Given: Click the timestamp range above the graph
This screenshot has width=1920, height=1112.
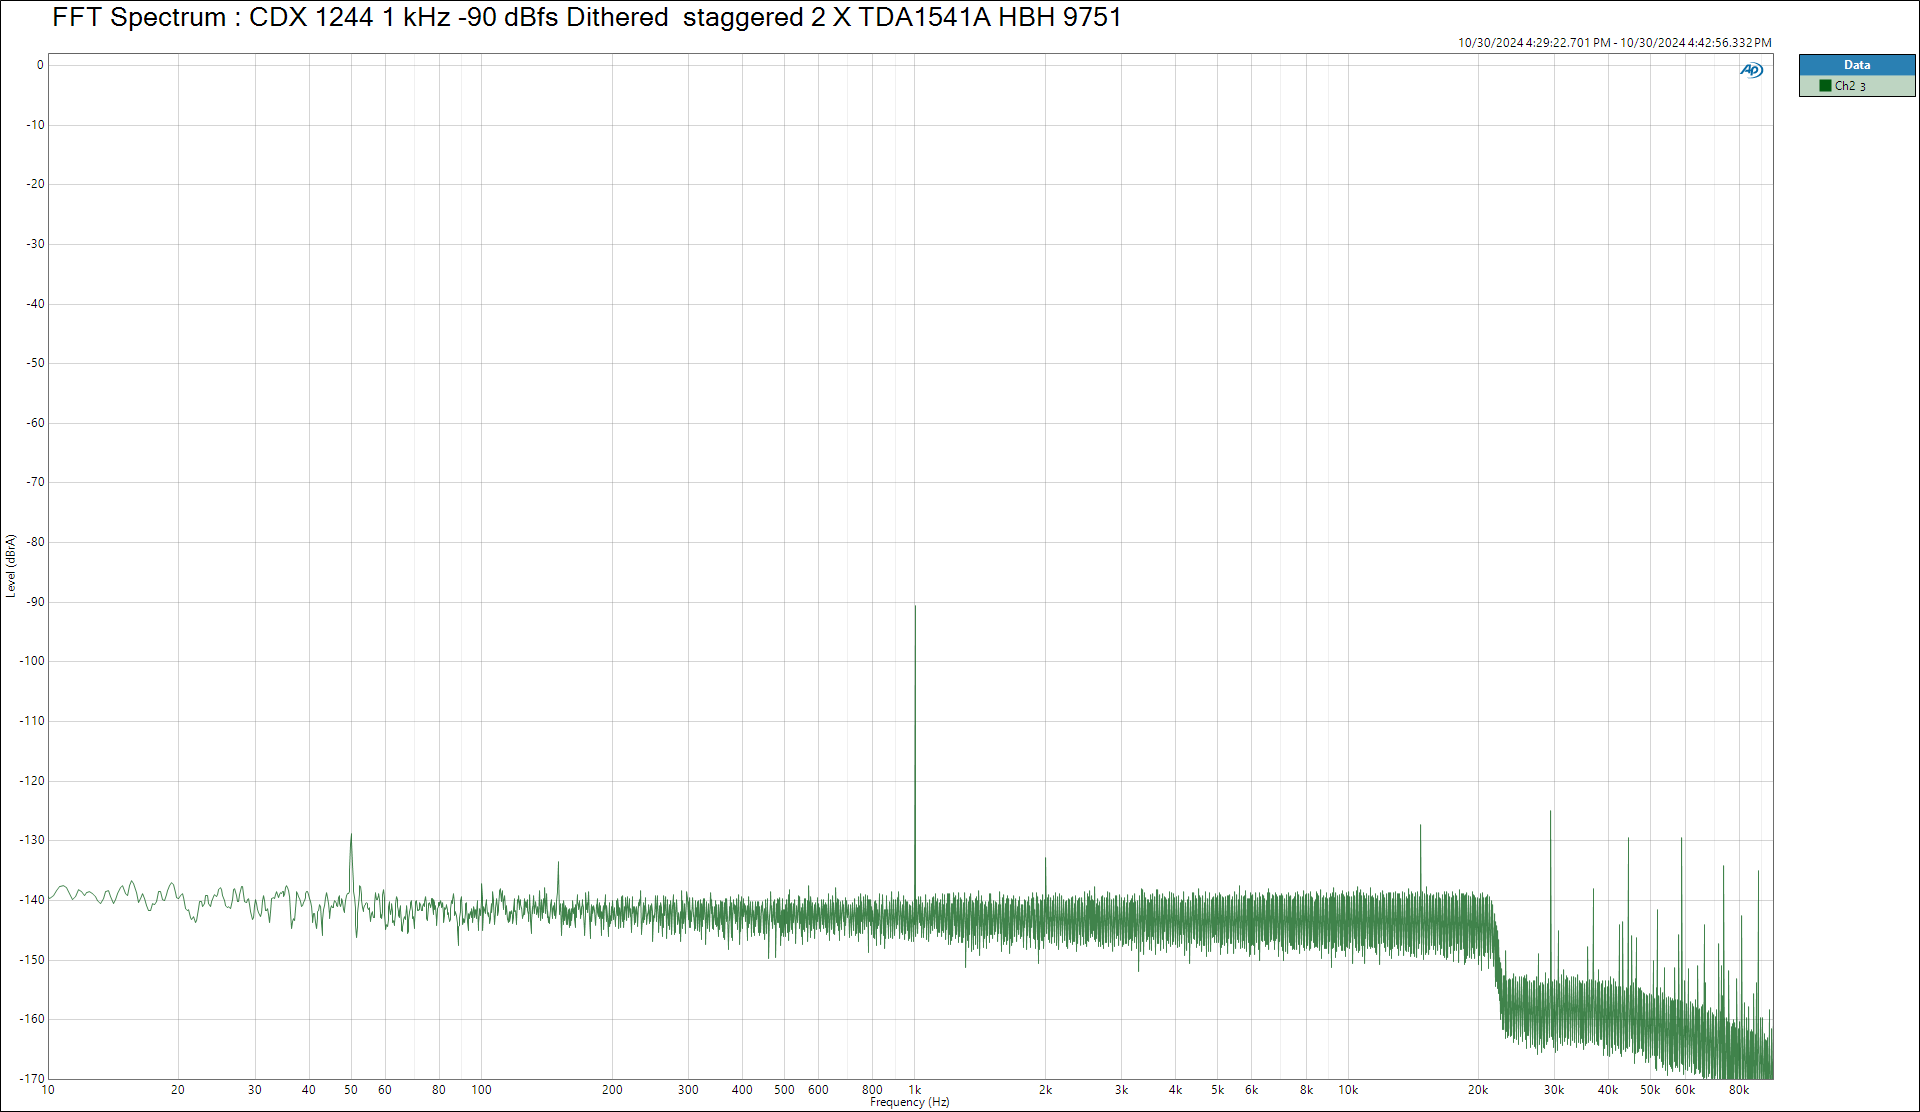Looking at the screenshot, I should pos(1614,43).
